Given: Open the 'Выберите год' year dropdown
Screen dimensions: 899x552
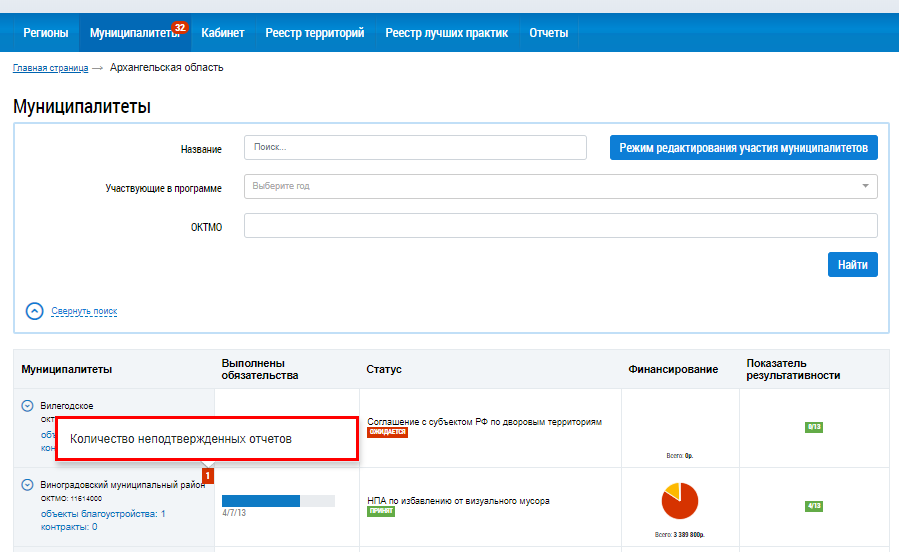Looking at the screenshot, I should pyautogui.click(x=560, y=186).
